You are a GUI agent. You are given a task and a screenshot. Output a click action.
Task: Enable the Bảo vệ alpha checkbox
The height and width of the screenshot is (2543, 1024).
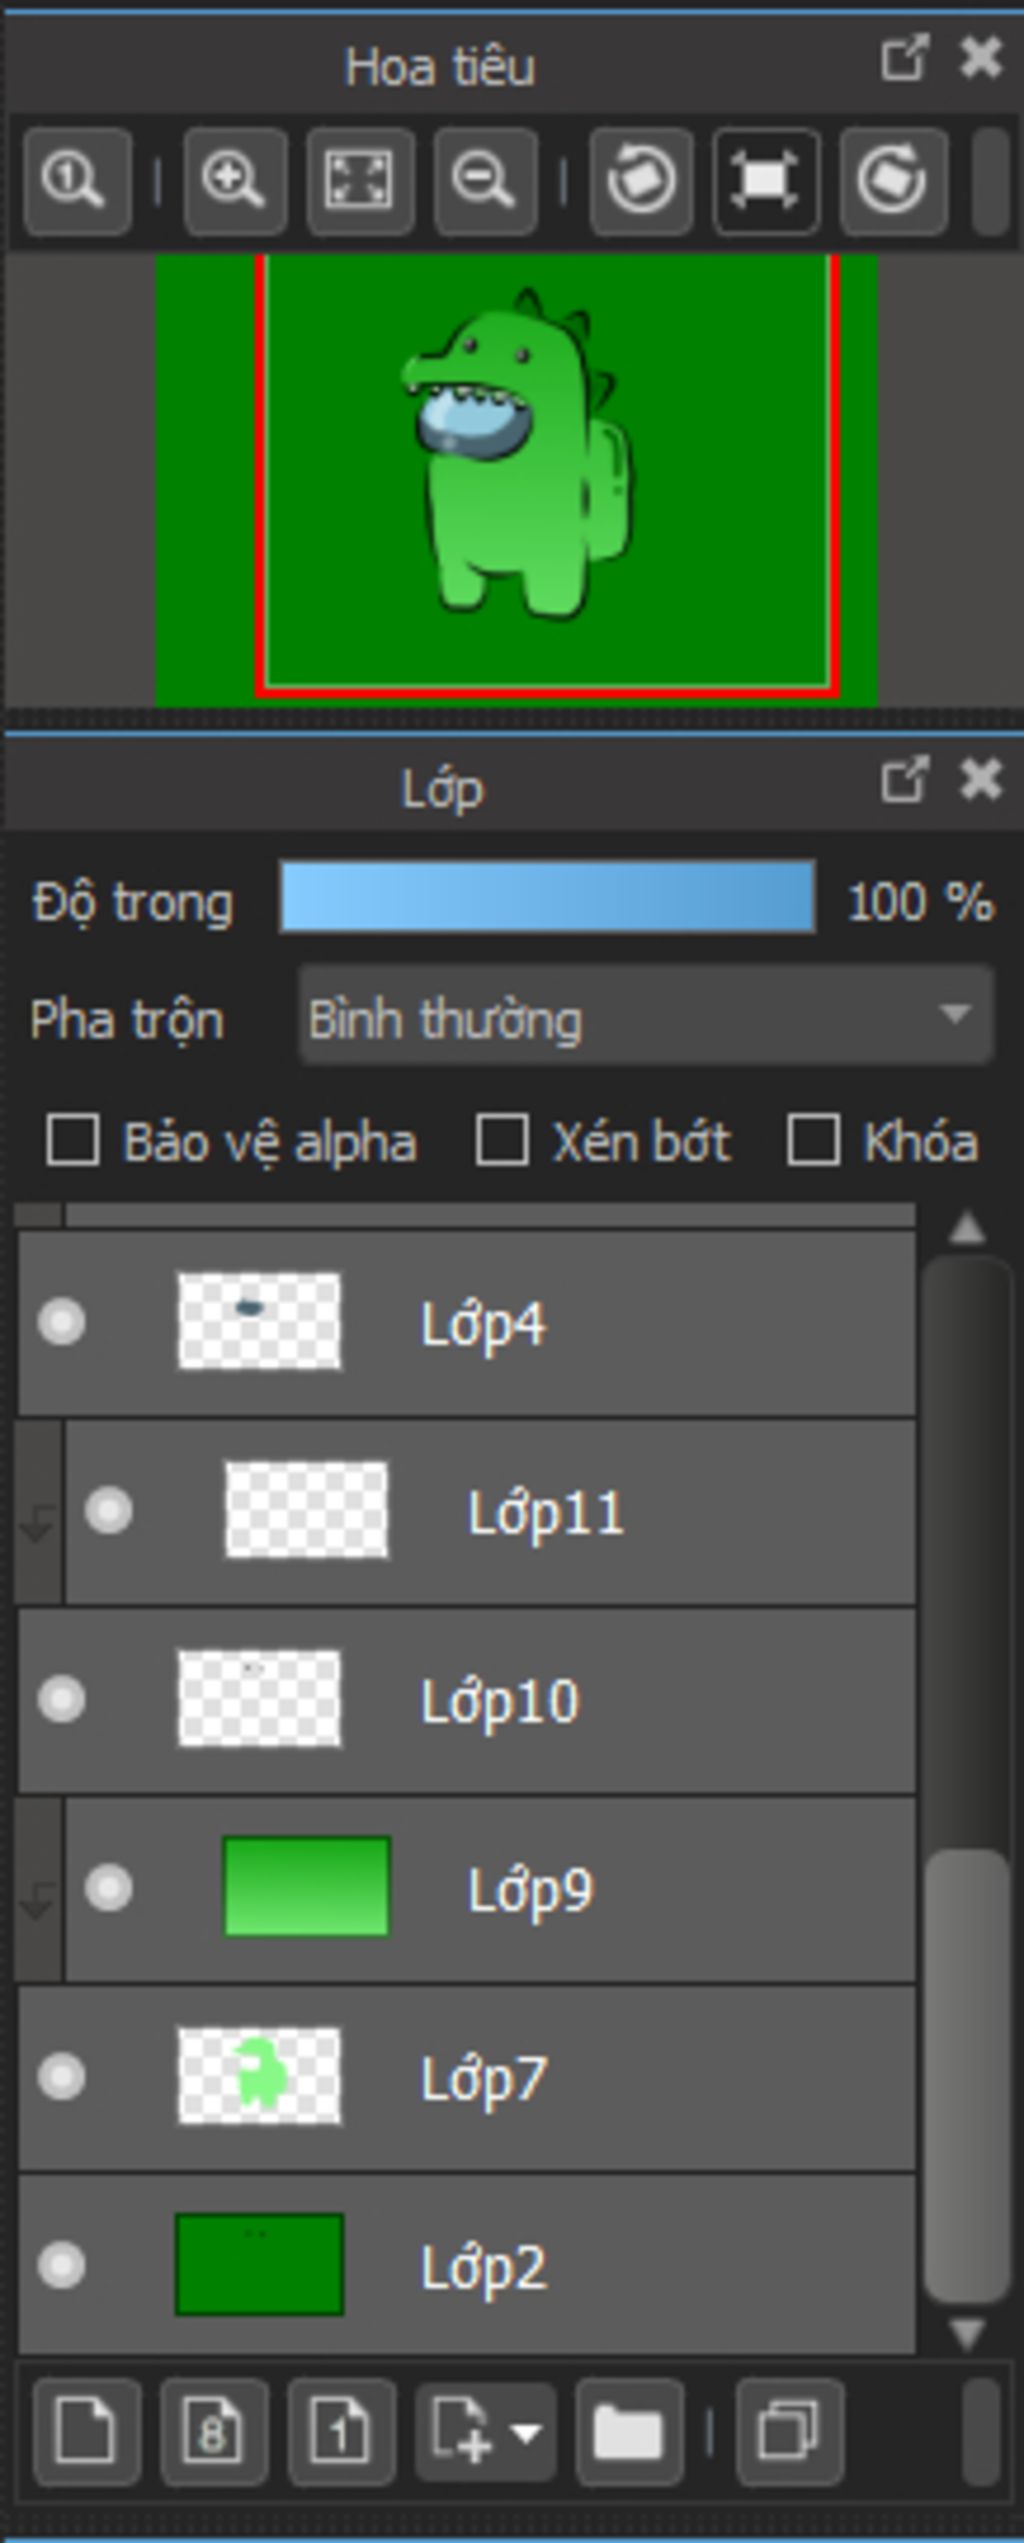tap(73, 1141)
